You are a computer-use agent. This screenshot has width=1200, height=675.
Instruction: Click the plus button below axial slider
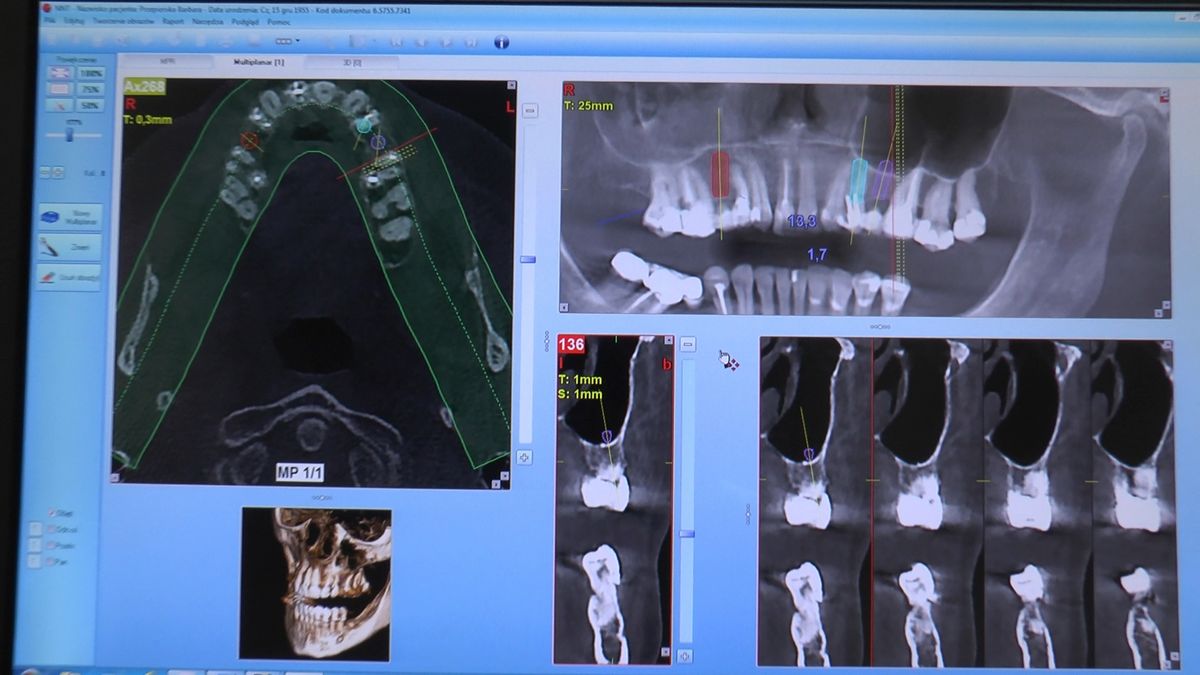(526, 457)
